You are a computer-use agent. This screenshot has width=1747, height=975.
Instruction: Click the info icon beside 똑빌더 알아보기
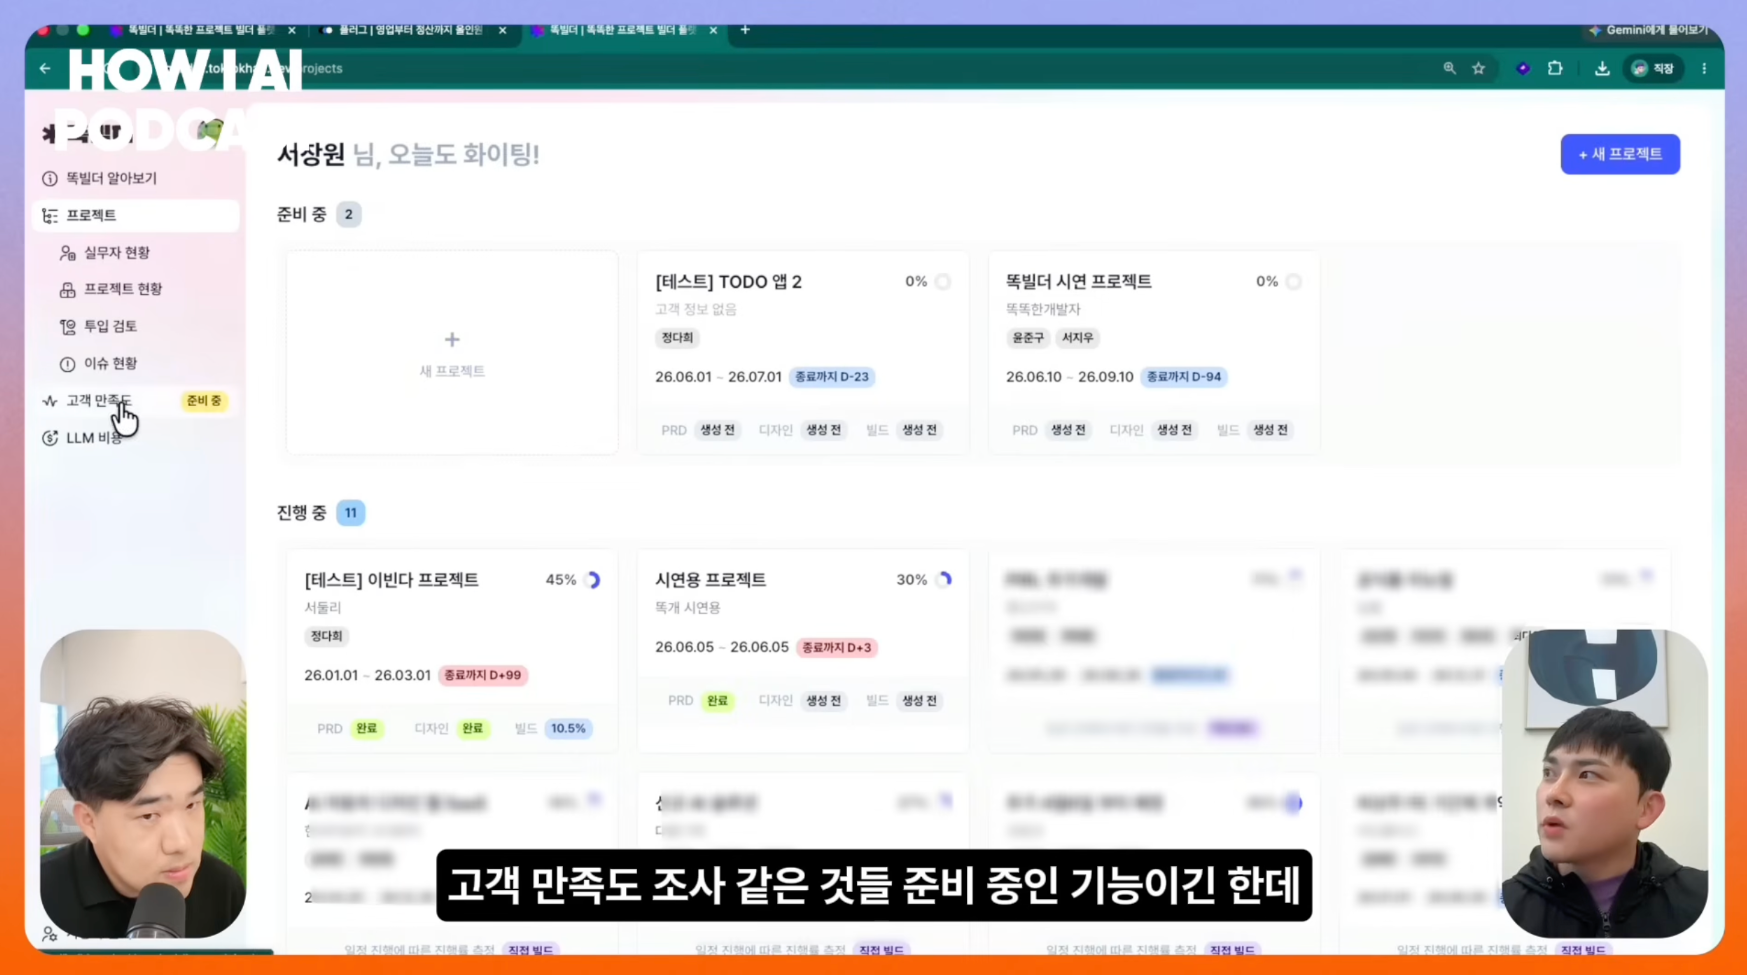[49, 178]
